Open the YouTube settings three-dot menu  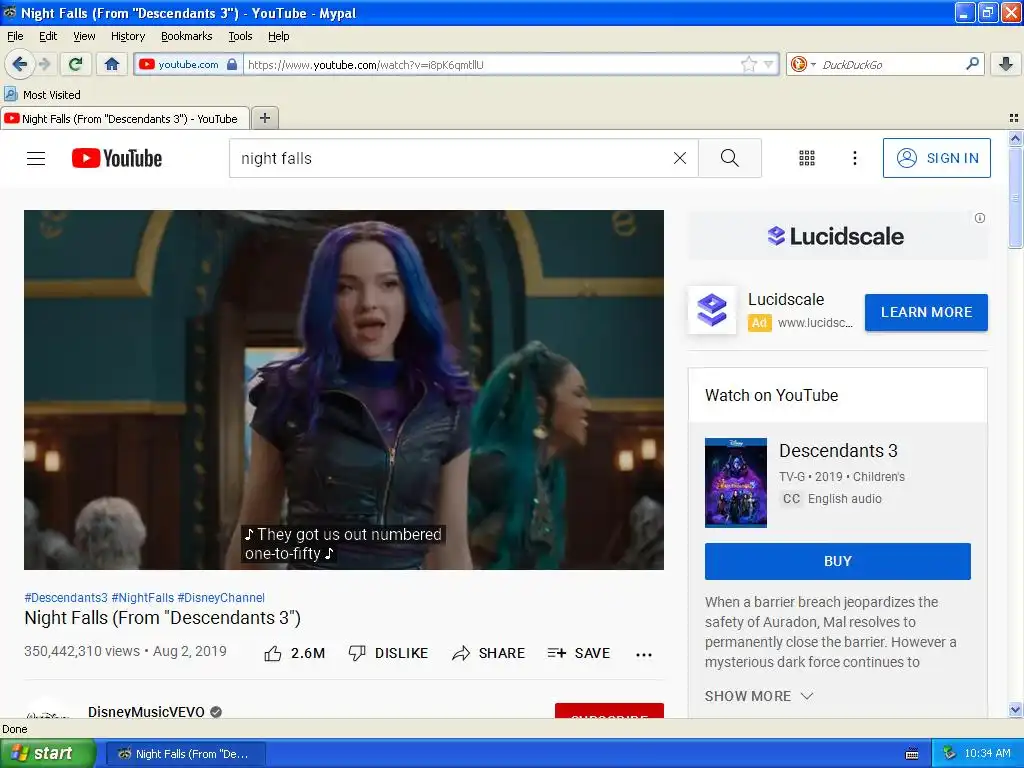coord(854,158)
